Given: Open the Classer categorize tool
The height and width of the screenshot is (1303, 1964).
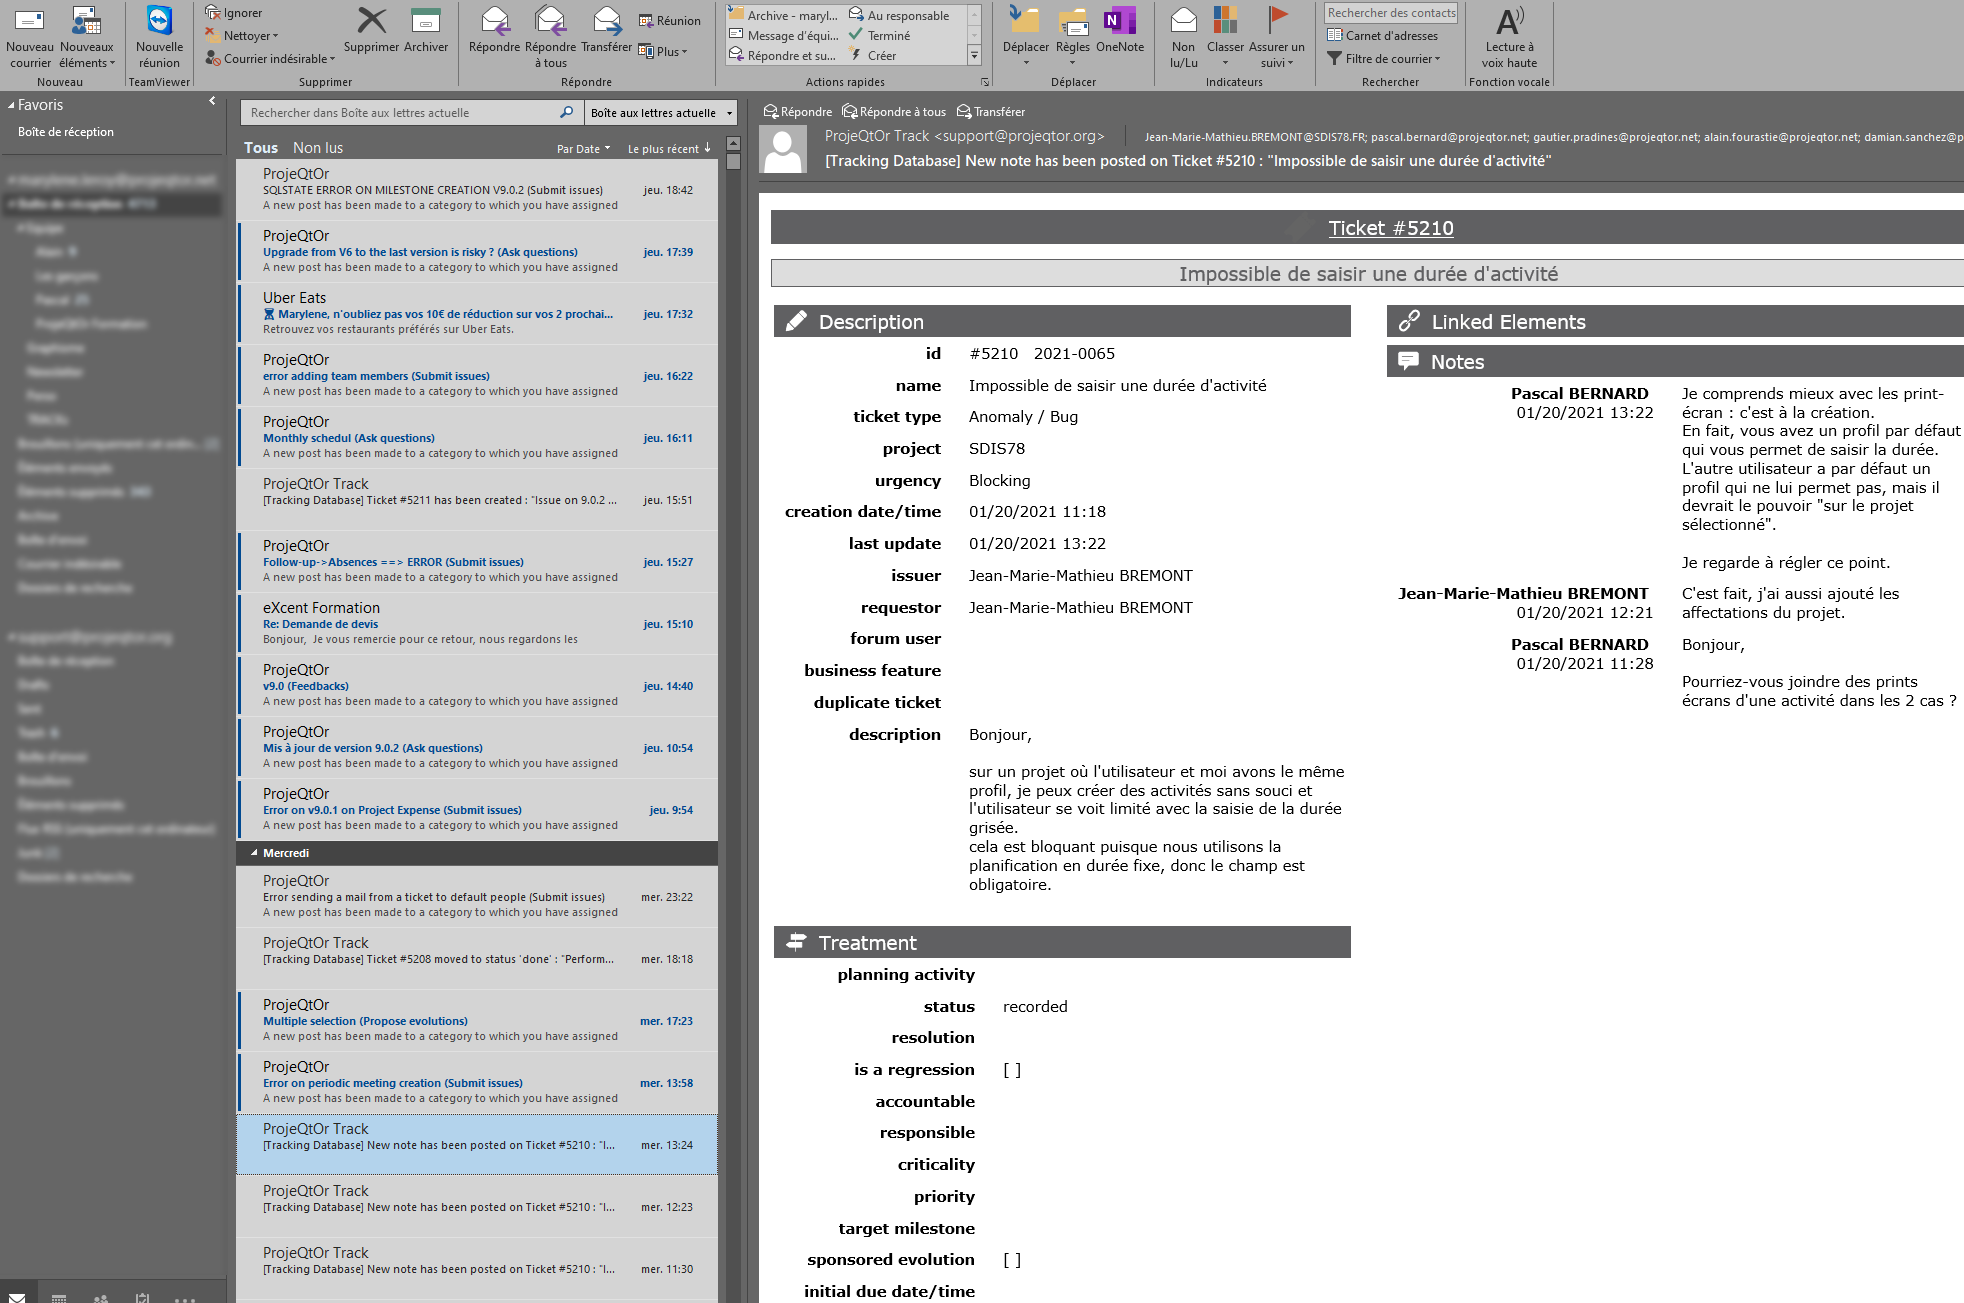Looking at the screenshot, I should 1224,35.
